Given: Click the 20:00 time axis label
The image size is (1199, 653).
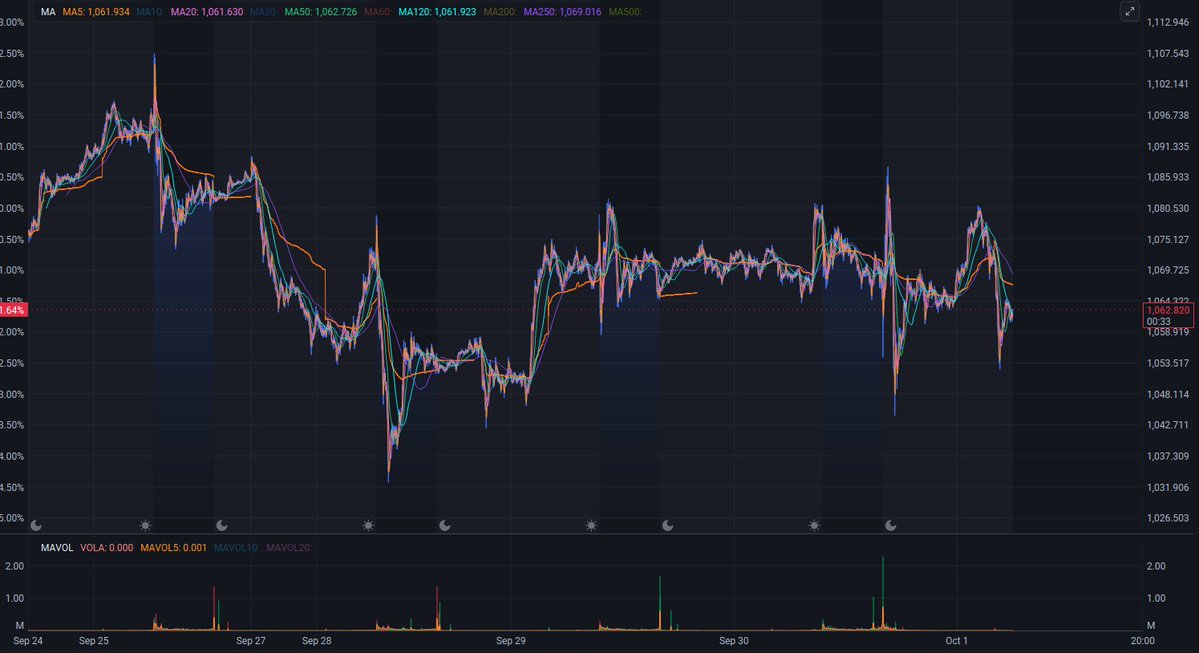Looking at the screenshot, I should 1142,641.
